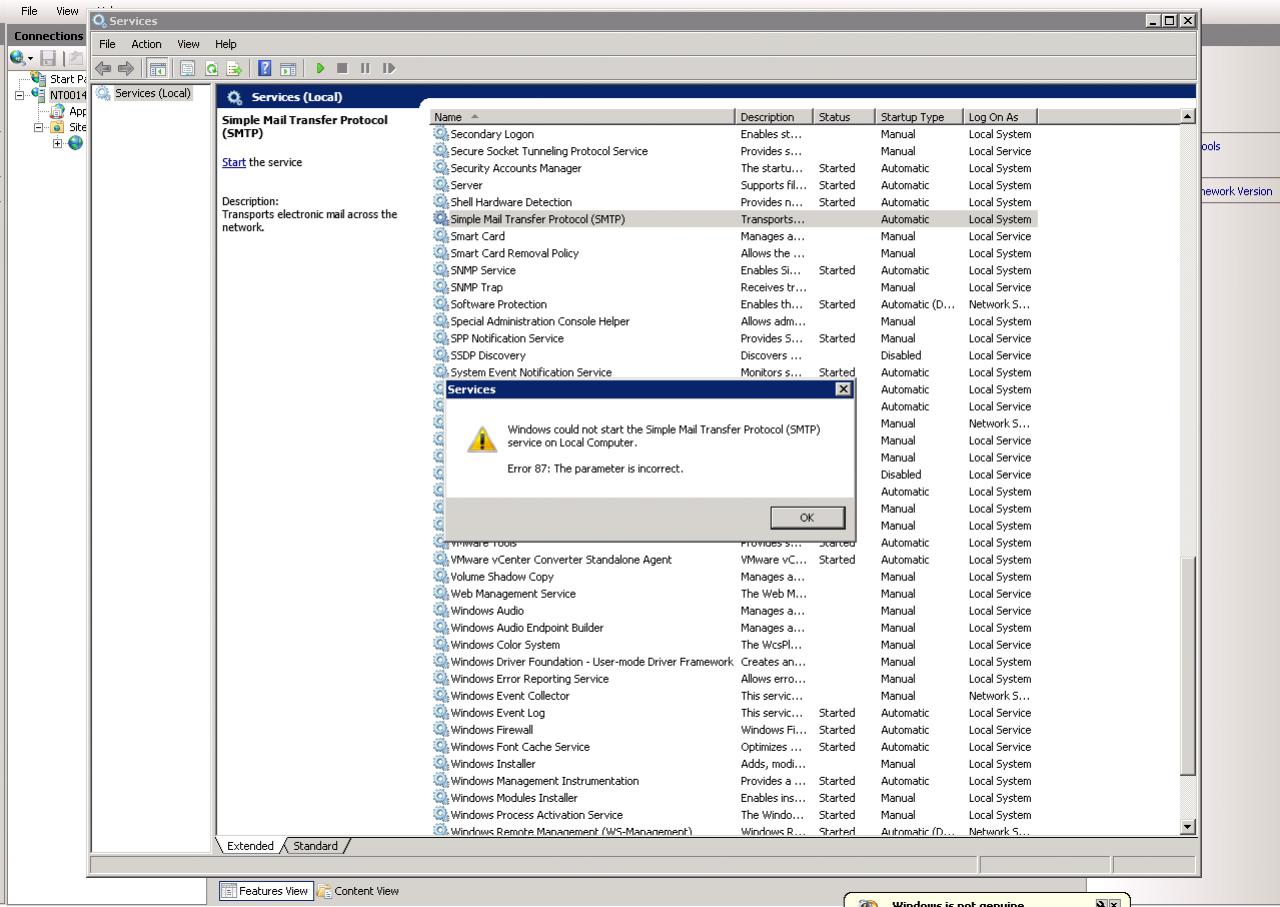Click the services list vertical scrollbar thumb

1188,666
